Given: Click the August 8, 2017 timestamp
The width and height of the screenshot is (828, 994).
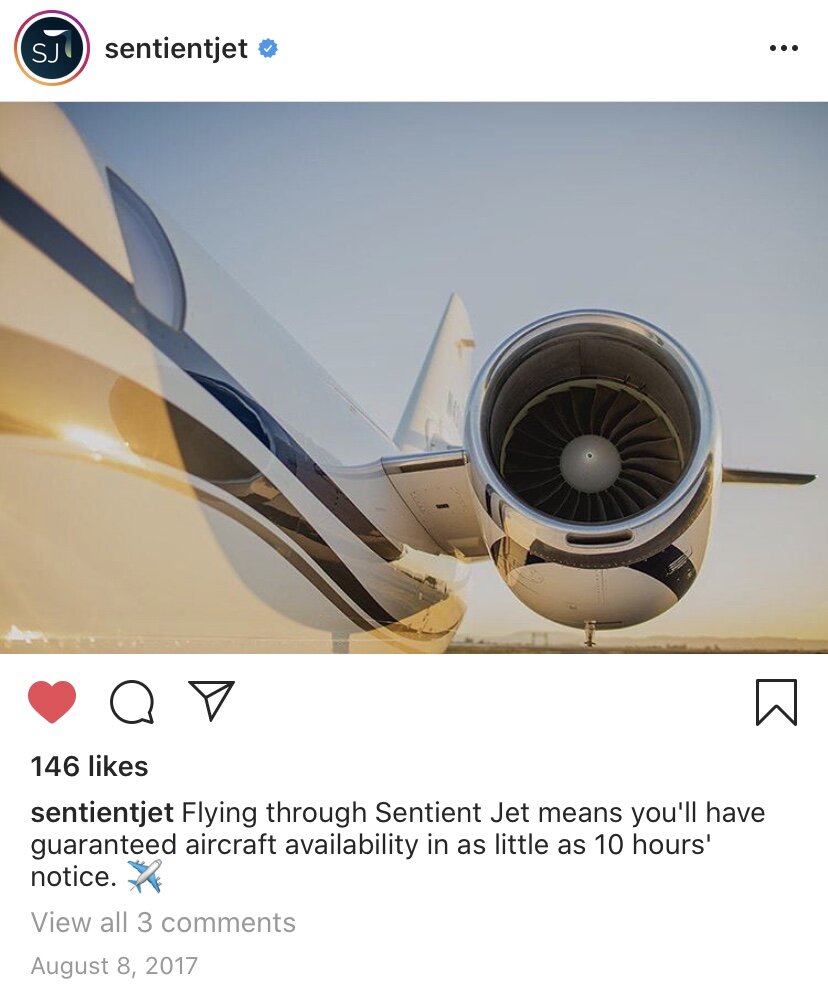Looking at the screenshot, I should coord(114,965).
